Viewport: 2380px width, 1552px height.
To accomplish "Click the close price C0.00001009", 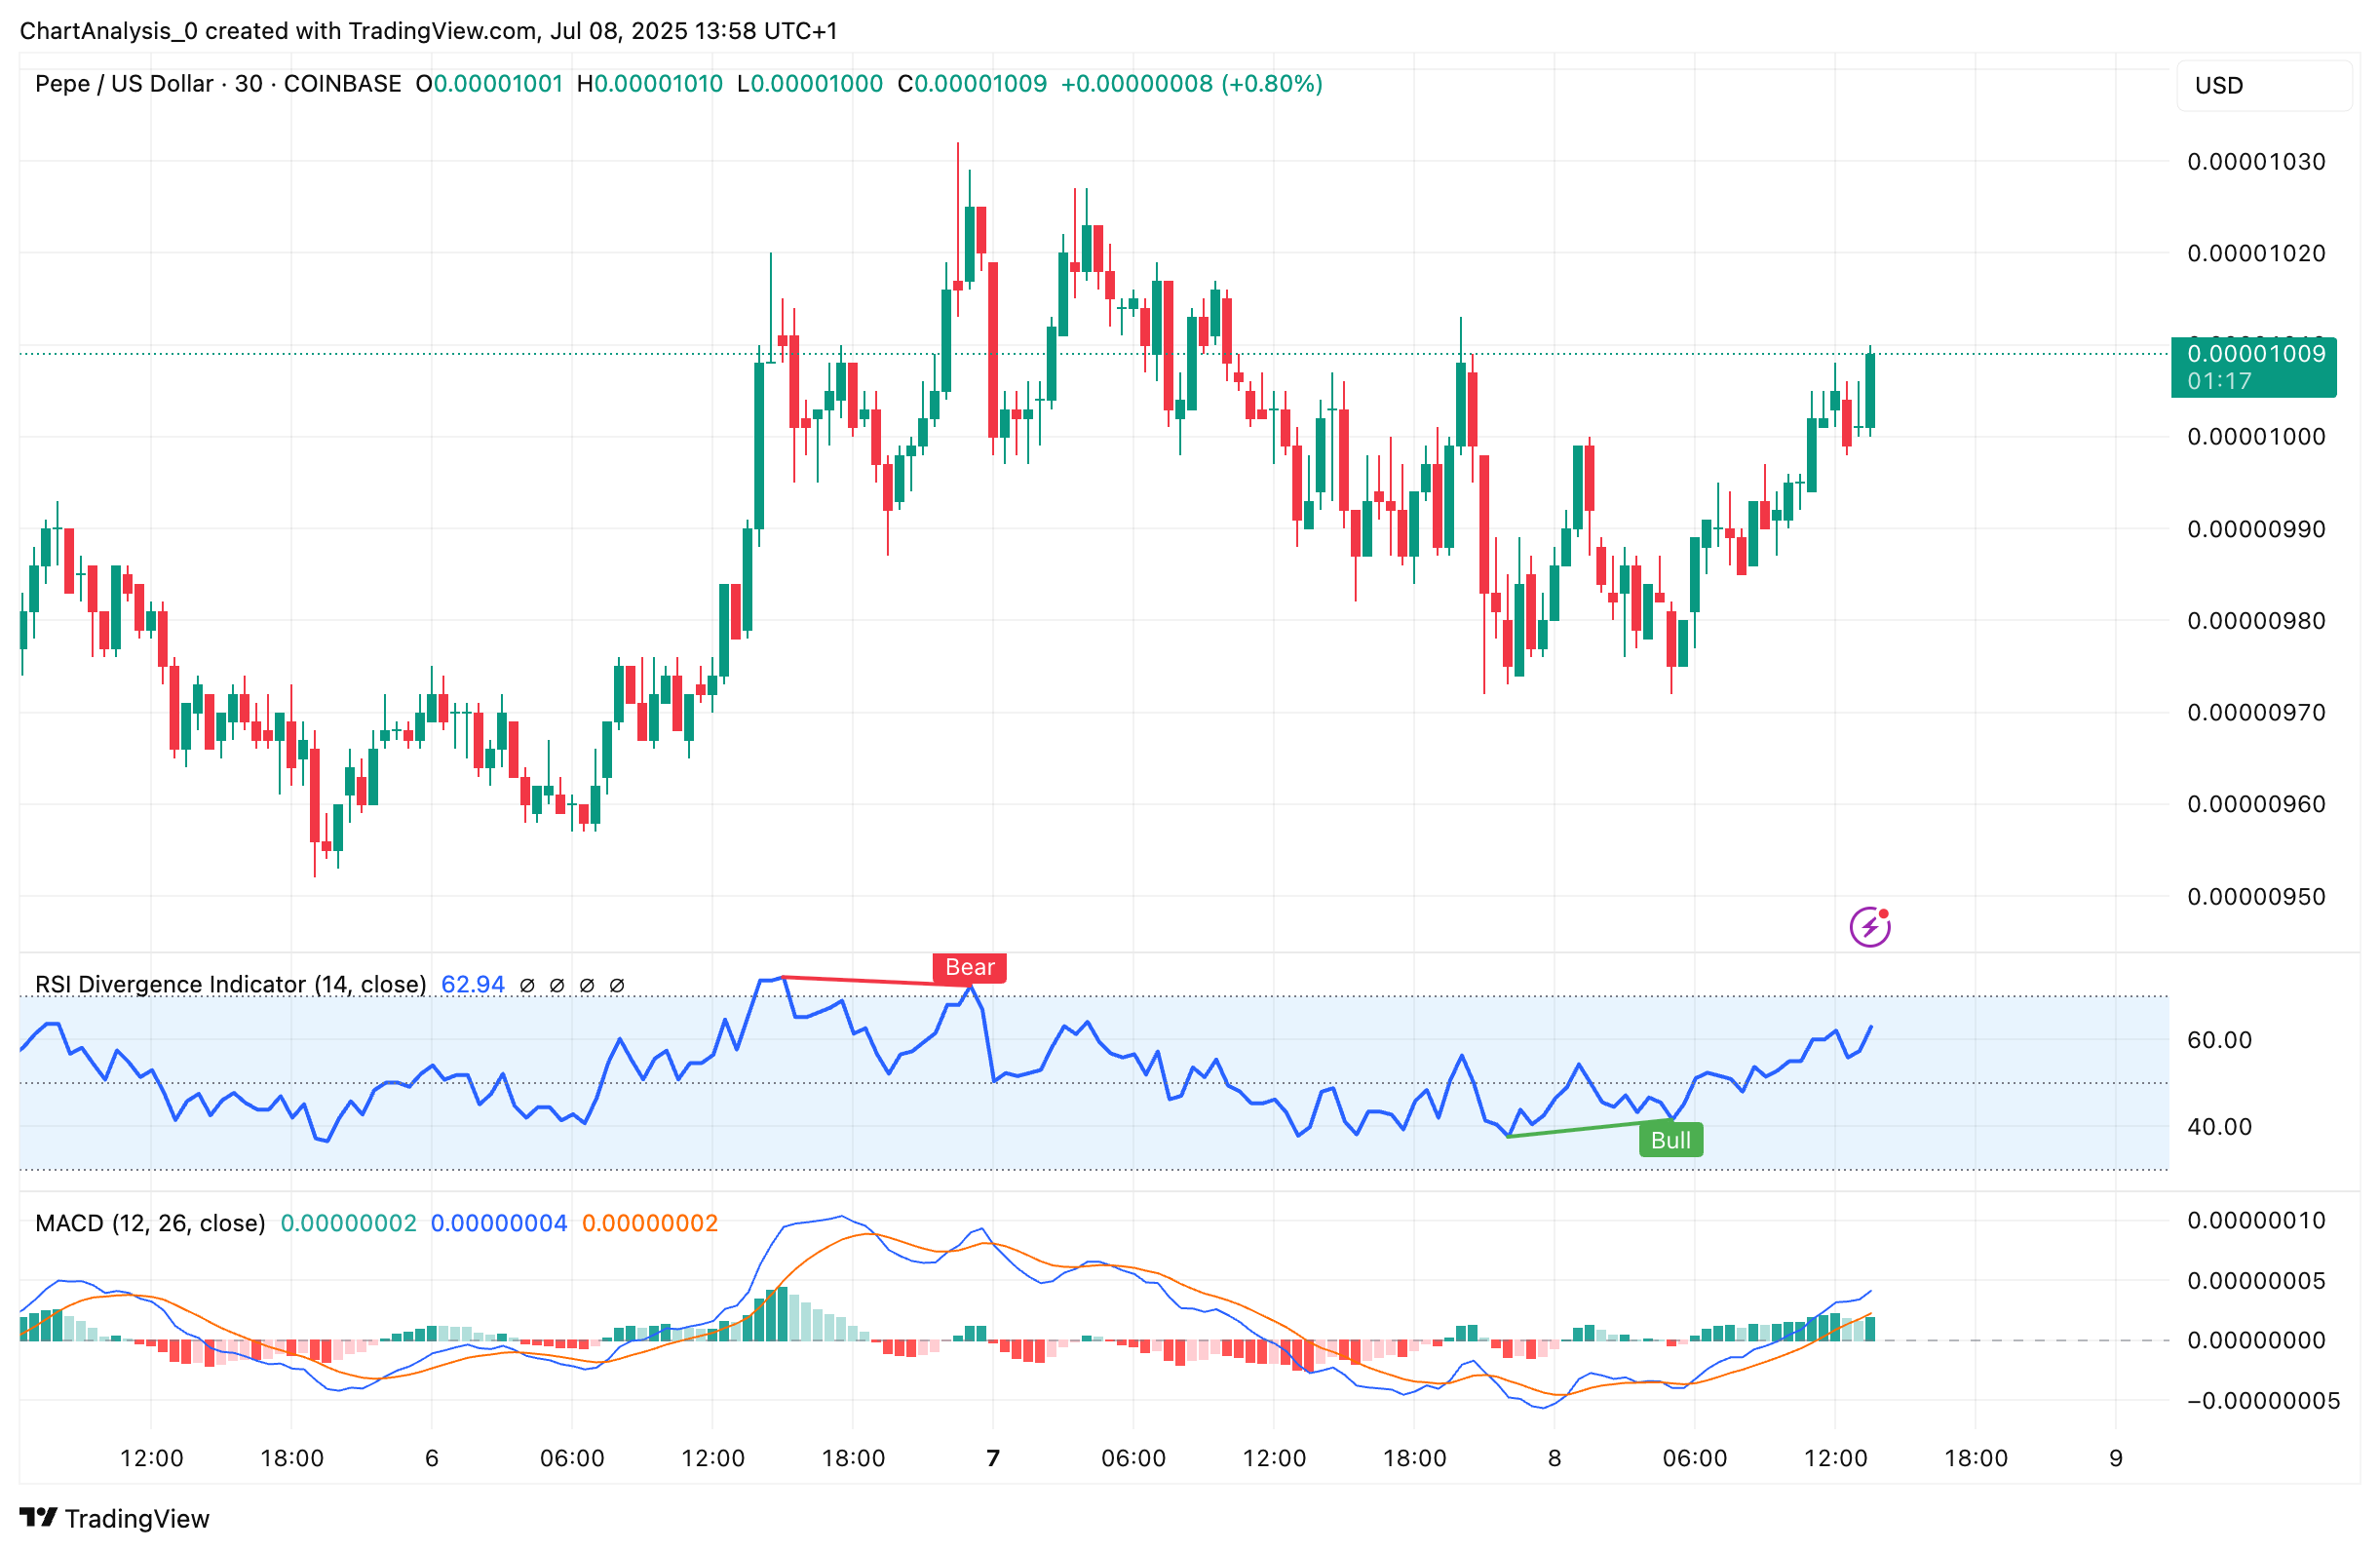I will tap(972, 84).
